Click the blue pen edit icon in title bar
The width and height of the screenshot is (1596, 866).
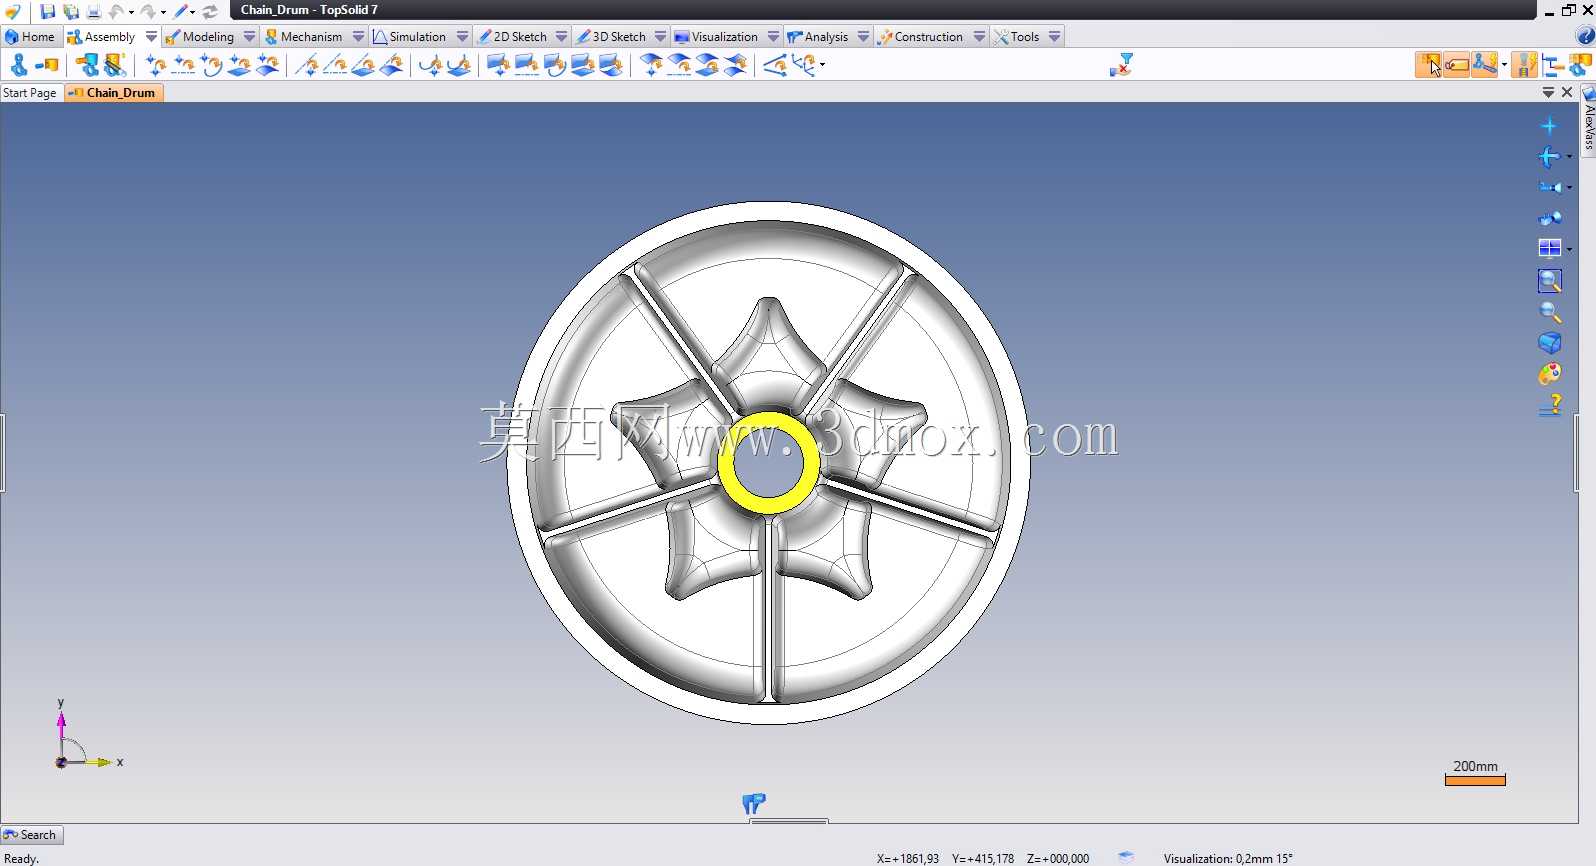click(181, 11)
